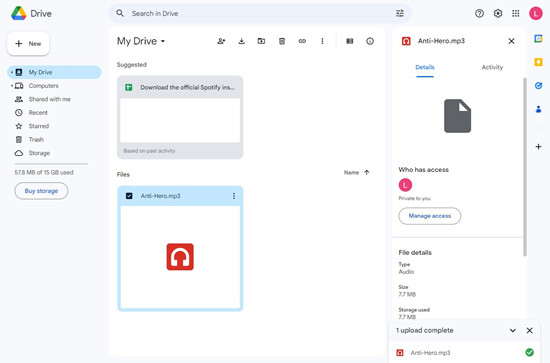Collapse the upload complete panel

(512, 330)
